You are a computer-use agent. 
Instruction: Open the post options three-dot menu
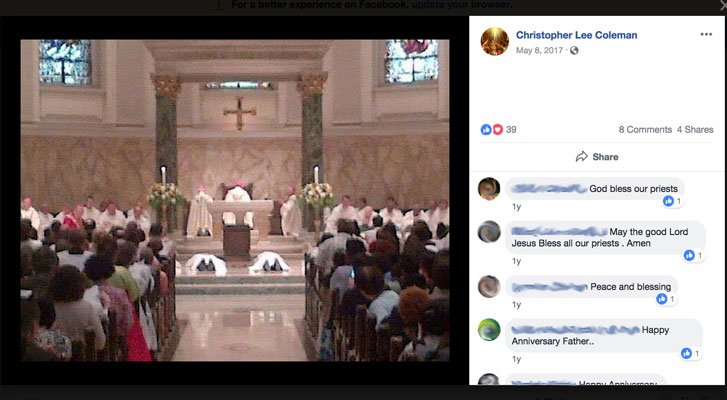tap(705, 34)
